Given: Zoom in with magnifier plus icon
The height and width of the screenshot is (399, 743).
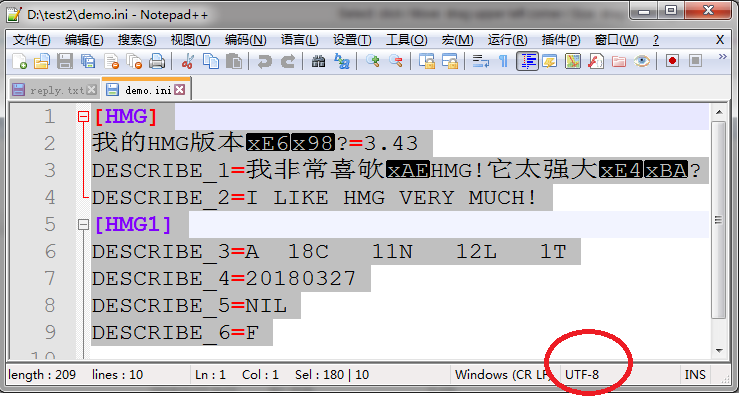Looking at the screenshot, I should 372,61.
